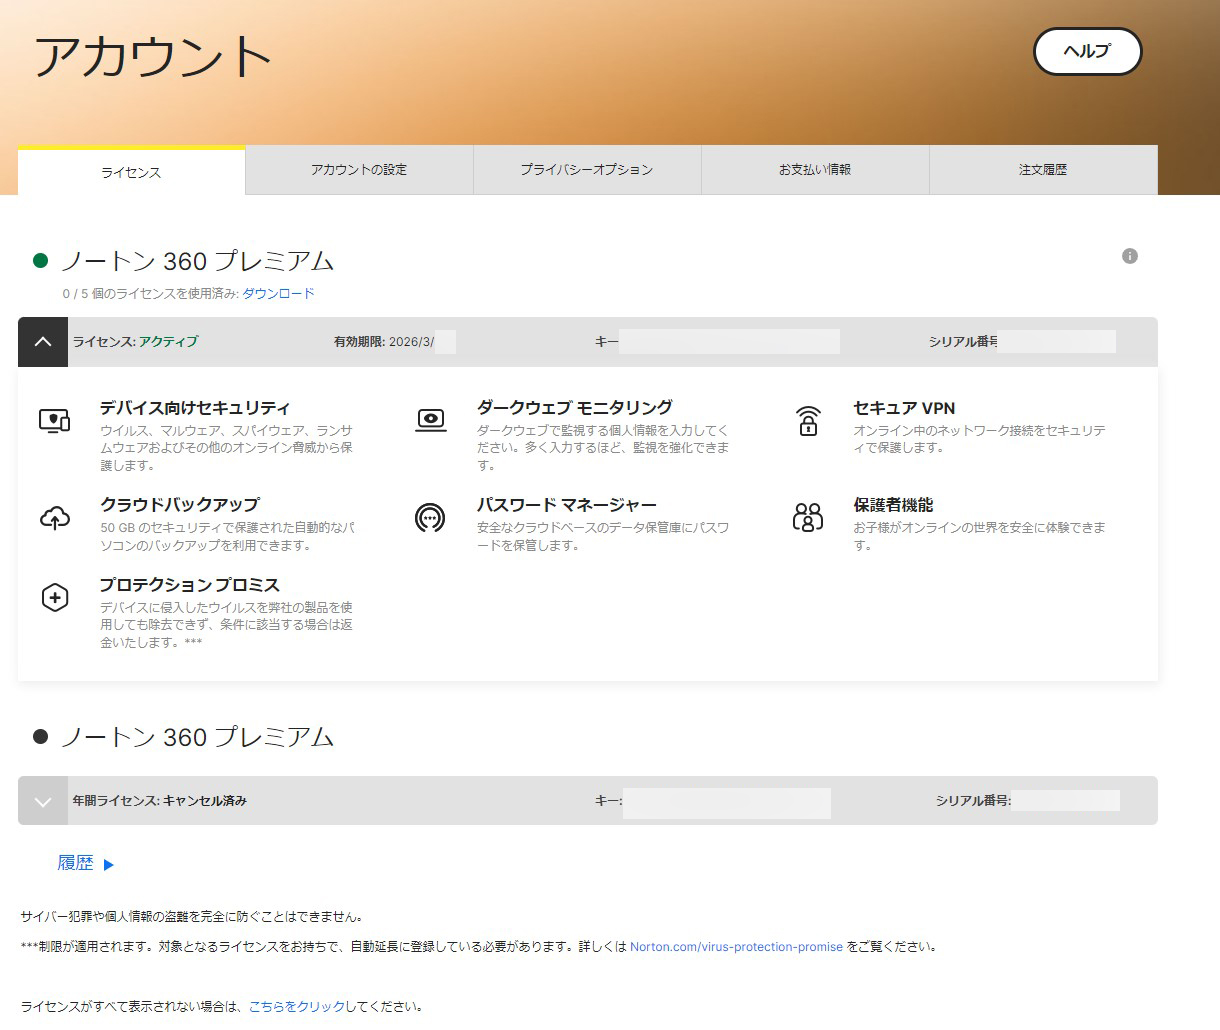This screenshot has width=1220, height=1030.
Task: Click the アカウント page title
Action: tap(153, 57)
